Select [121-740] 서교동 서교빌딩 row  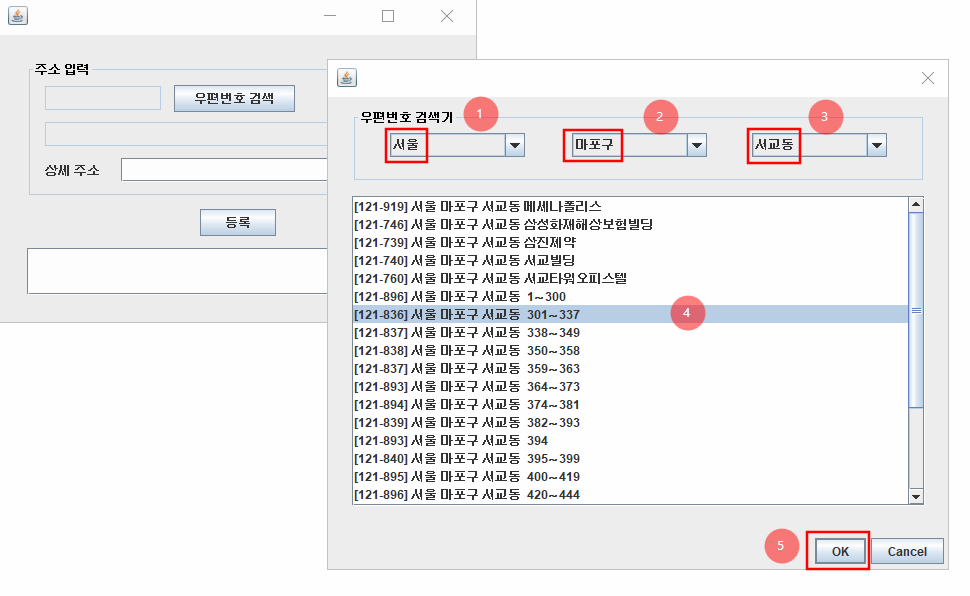[x=630, y=260]
